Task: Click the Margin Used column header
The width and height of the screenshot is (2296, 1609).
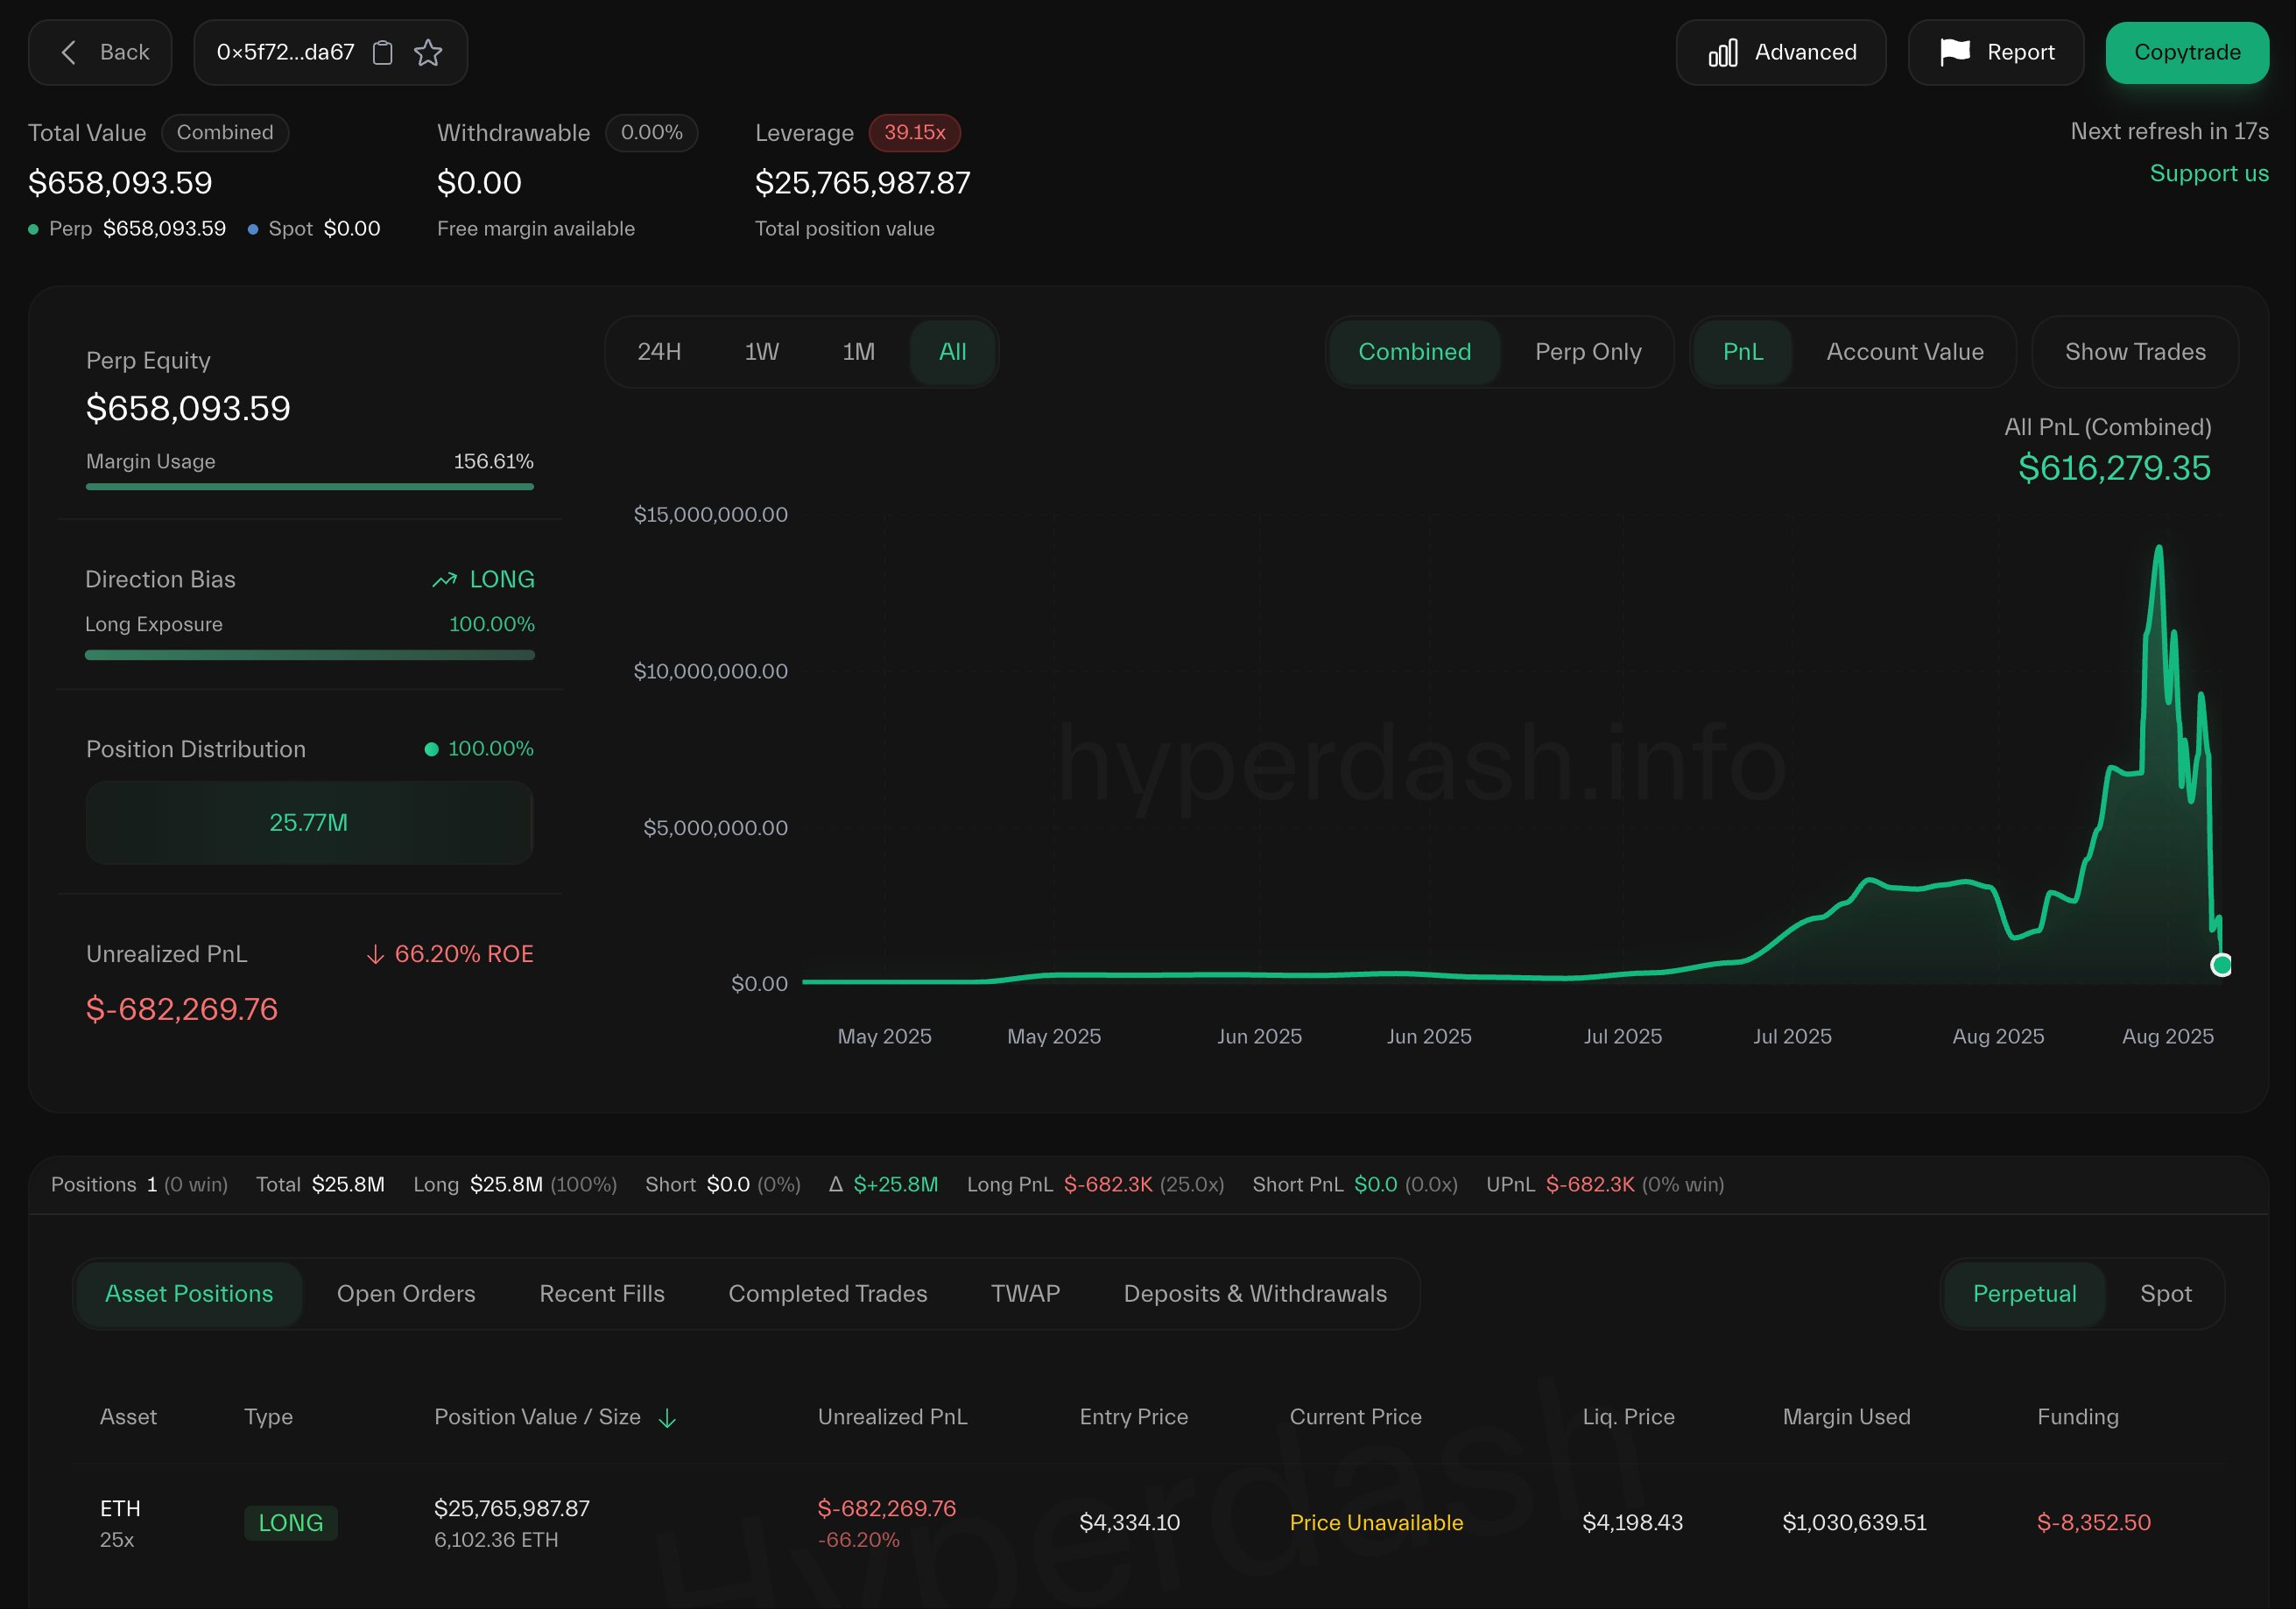Action: (x=1846, y=1417)
